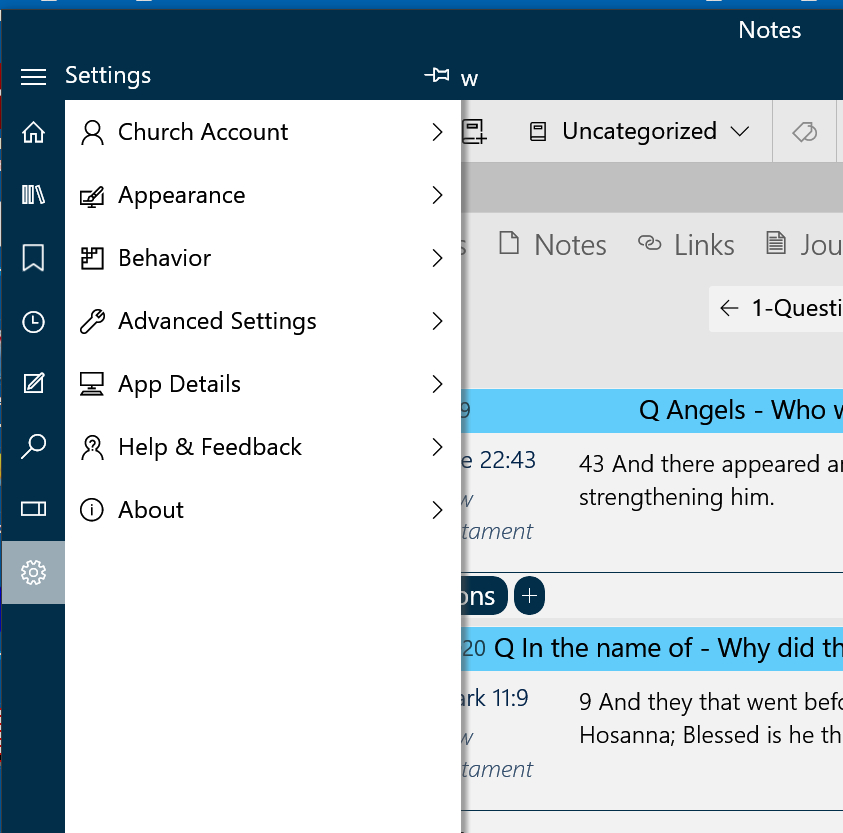Switch to the Notes filter tab
The image size is (843, 833).
pos(553,245)
